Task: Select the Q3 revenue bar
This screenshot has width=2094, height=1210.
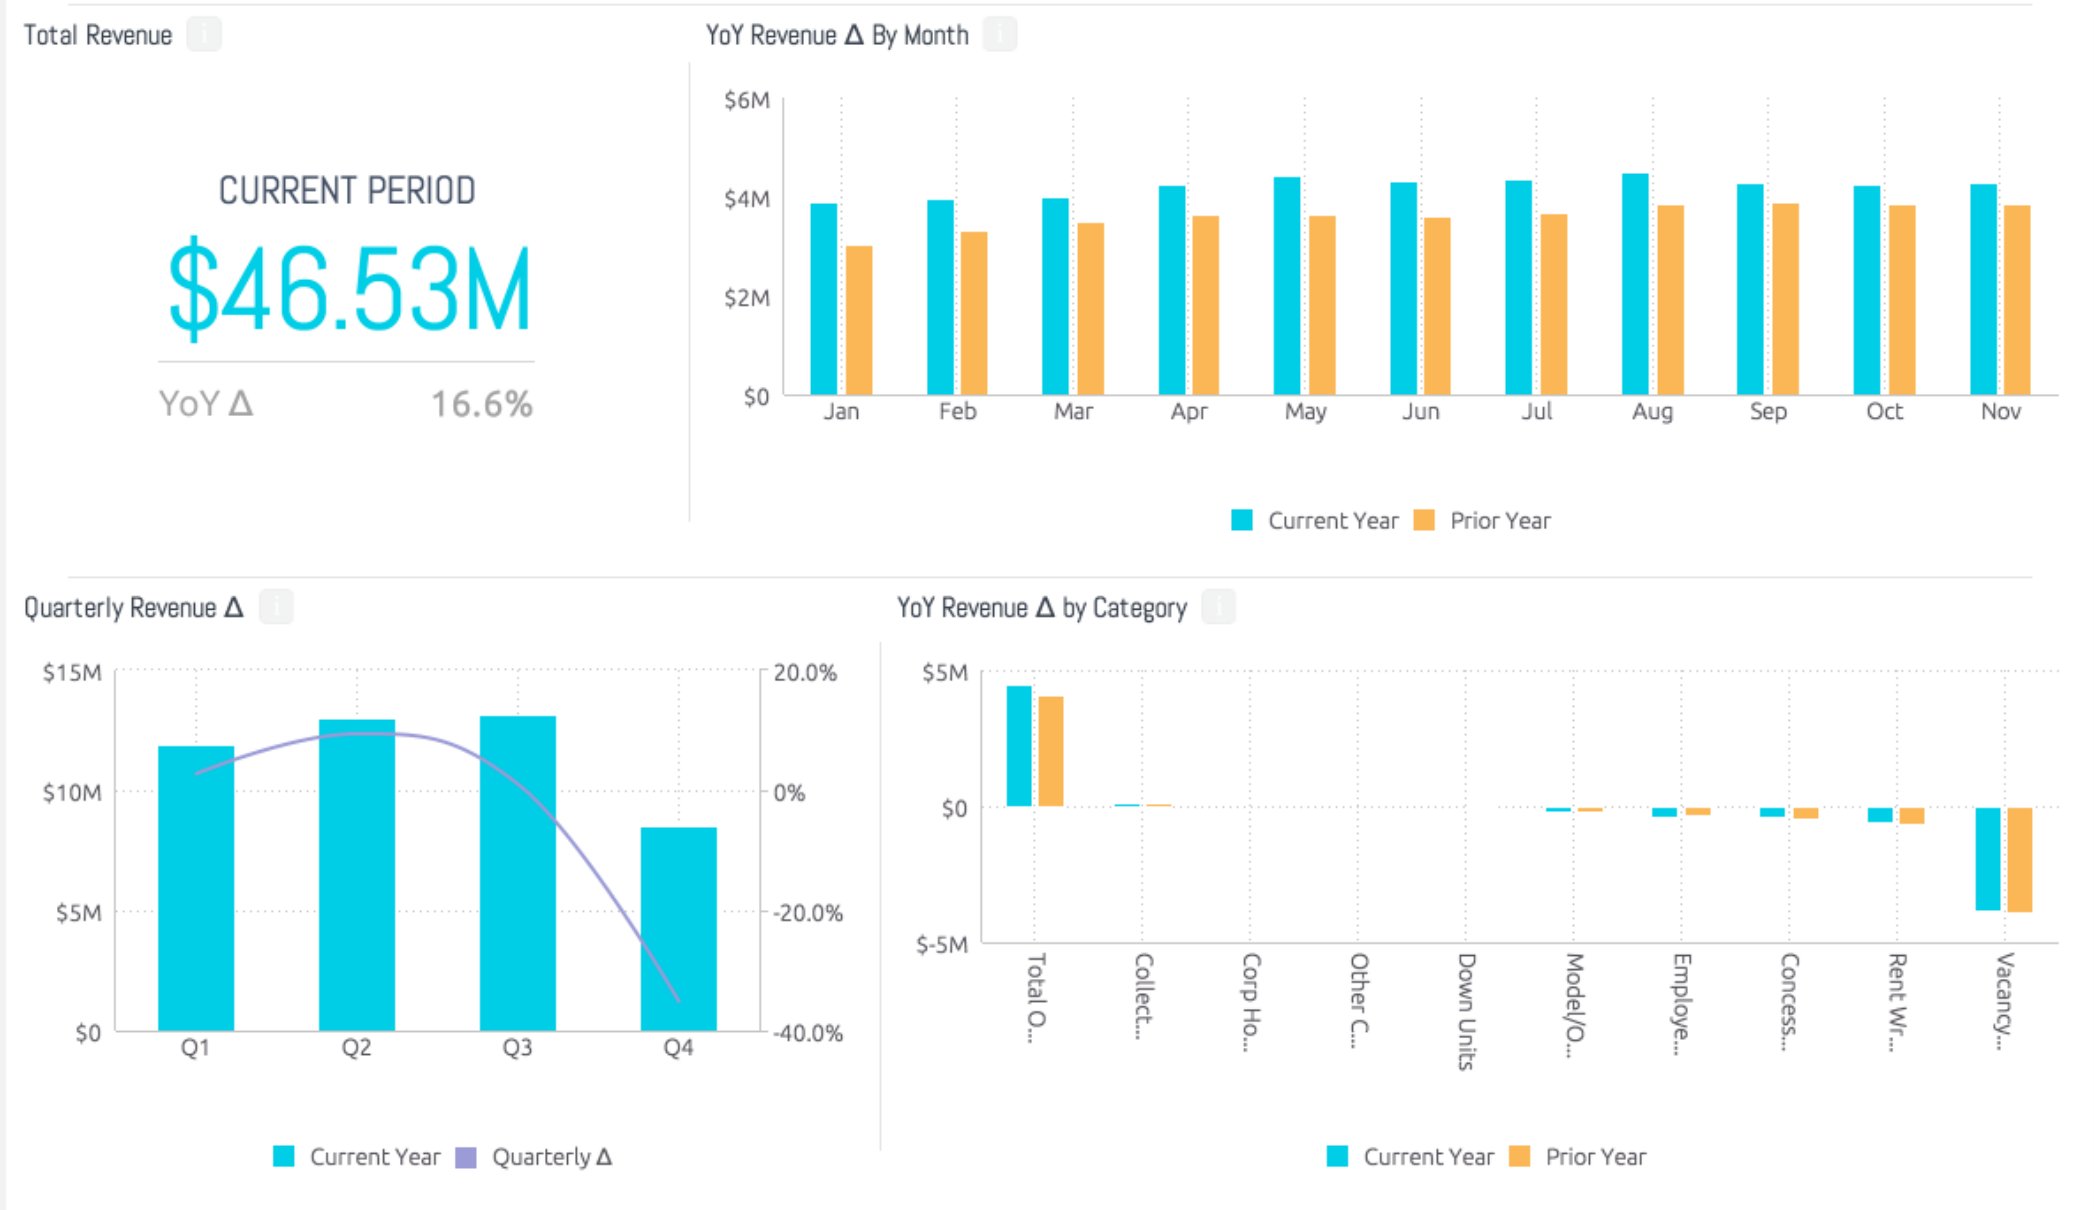Action: (518, 873)
